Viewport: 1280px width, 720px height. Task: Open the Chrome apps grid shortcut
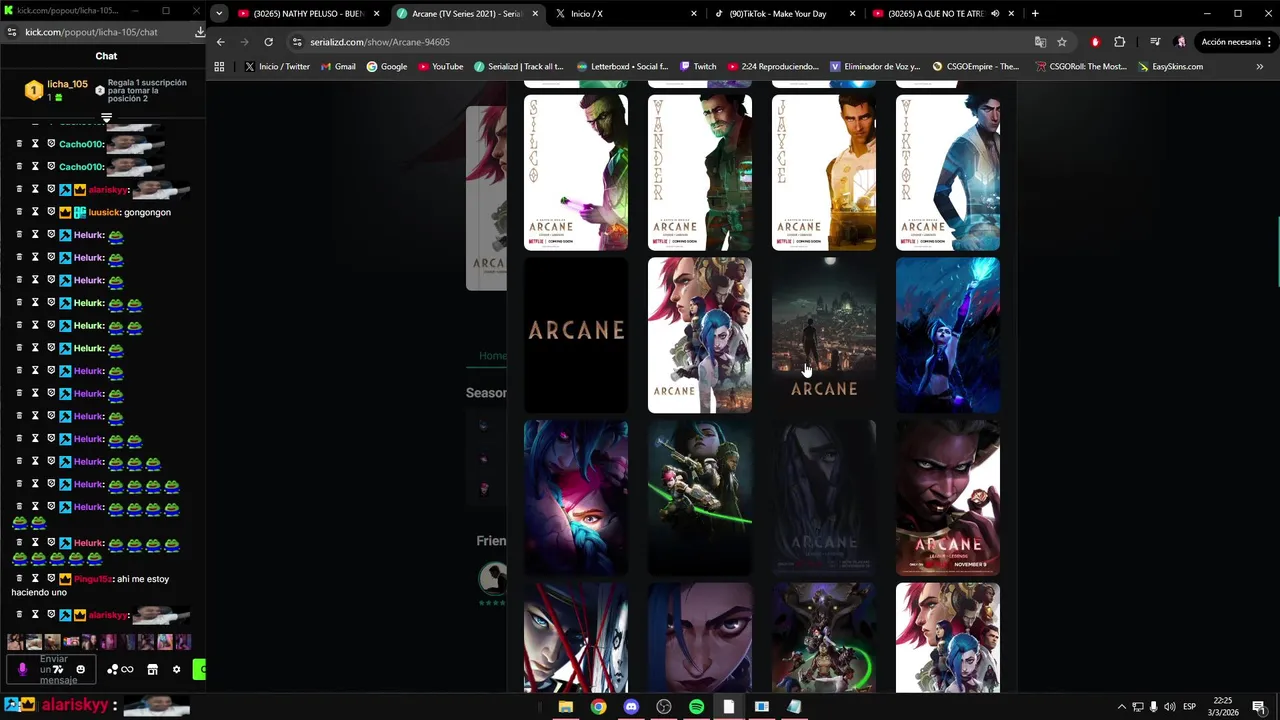click(x=220, y=67)
